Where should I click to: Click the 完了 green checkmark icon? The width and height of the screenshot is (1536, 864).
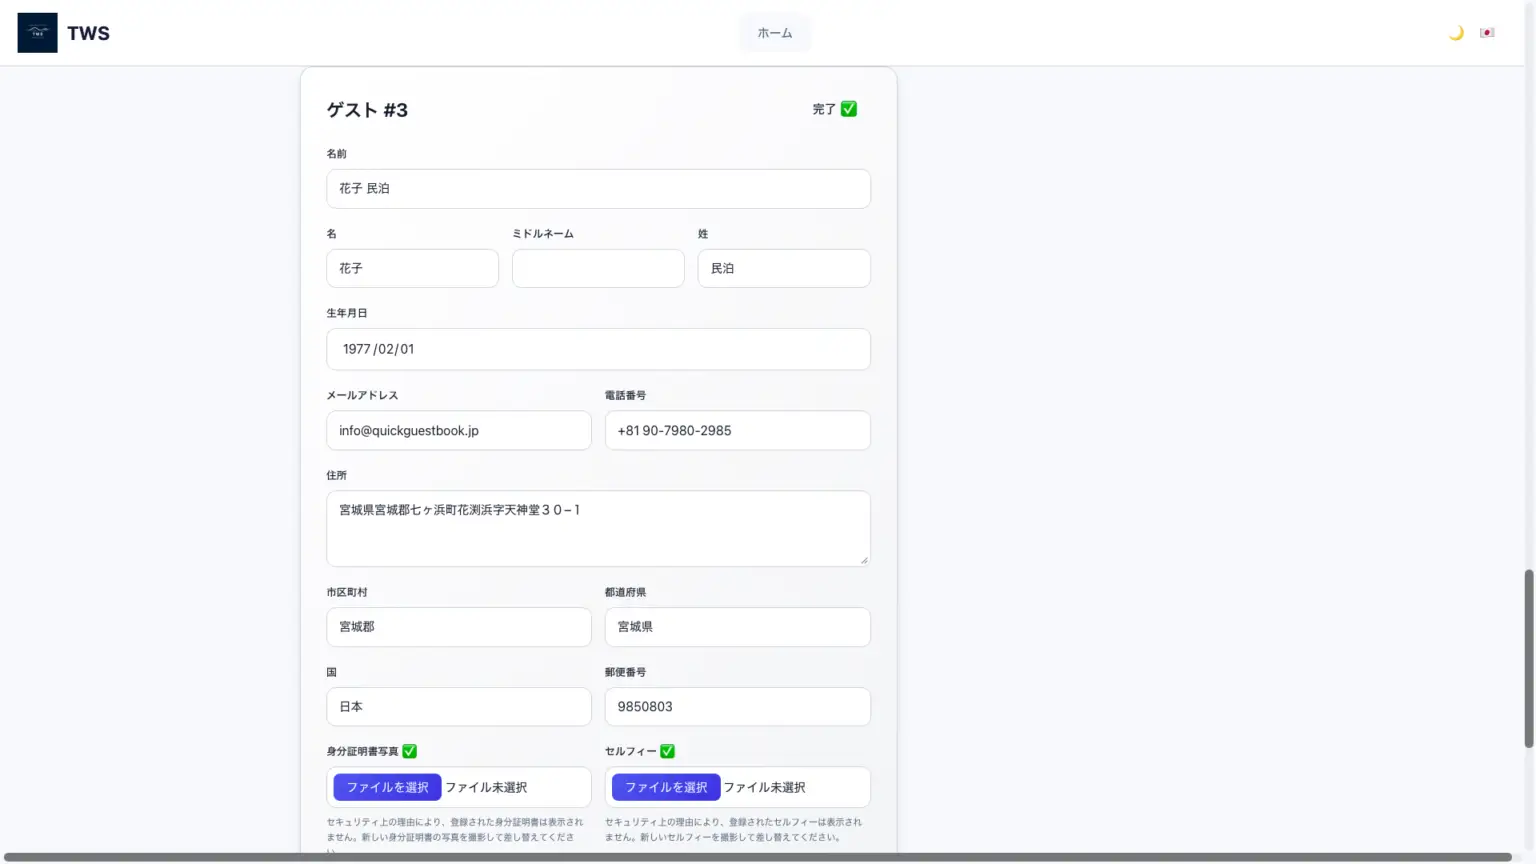(x=849, y=109)
